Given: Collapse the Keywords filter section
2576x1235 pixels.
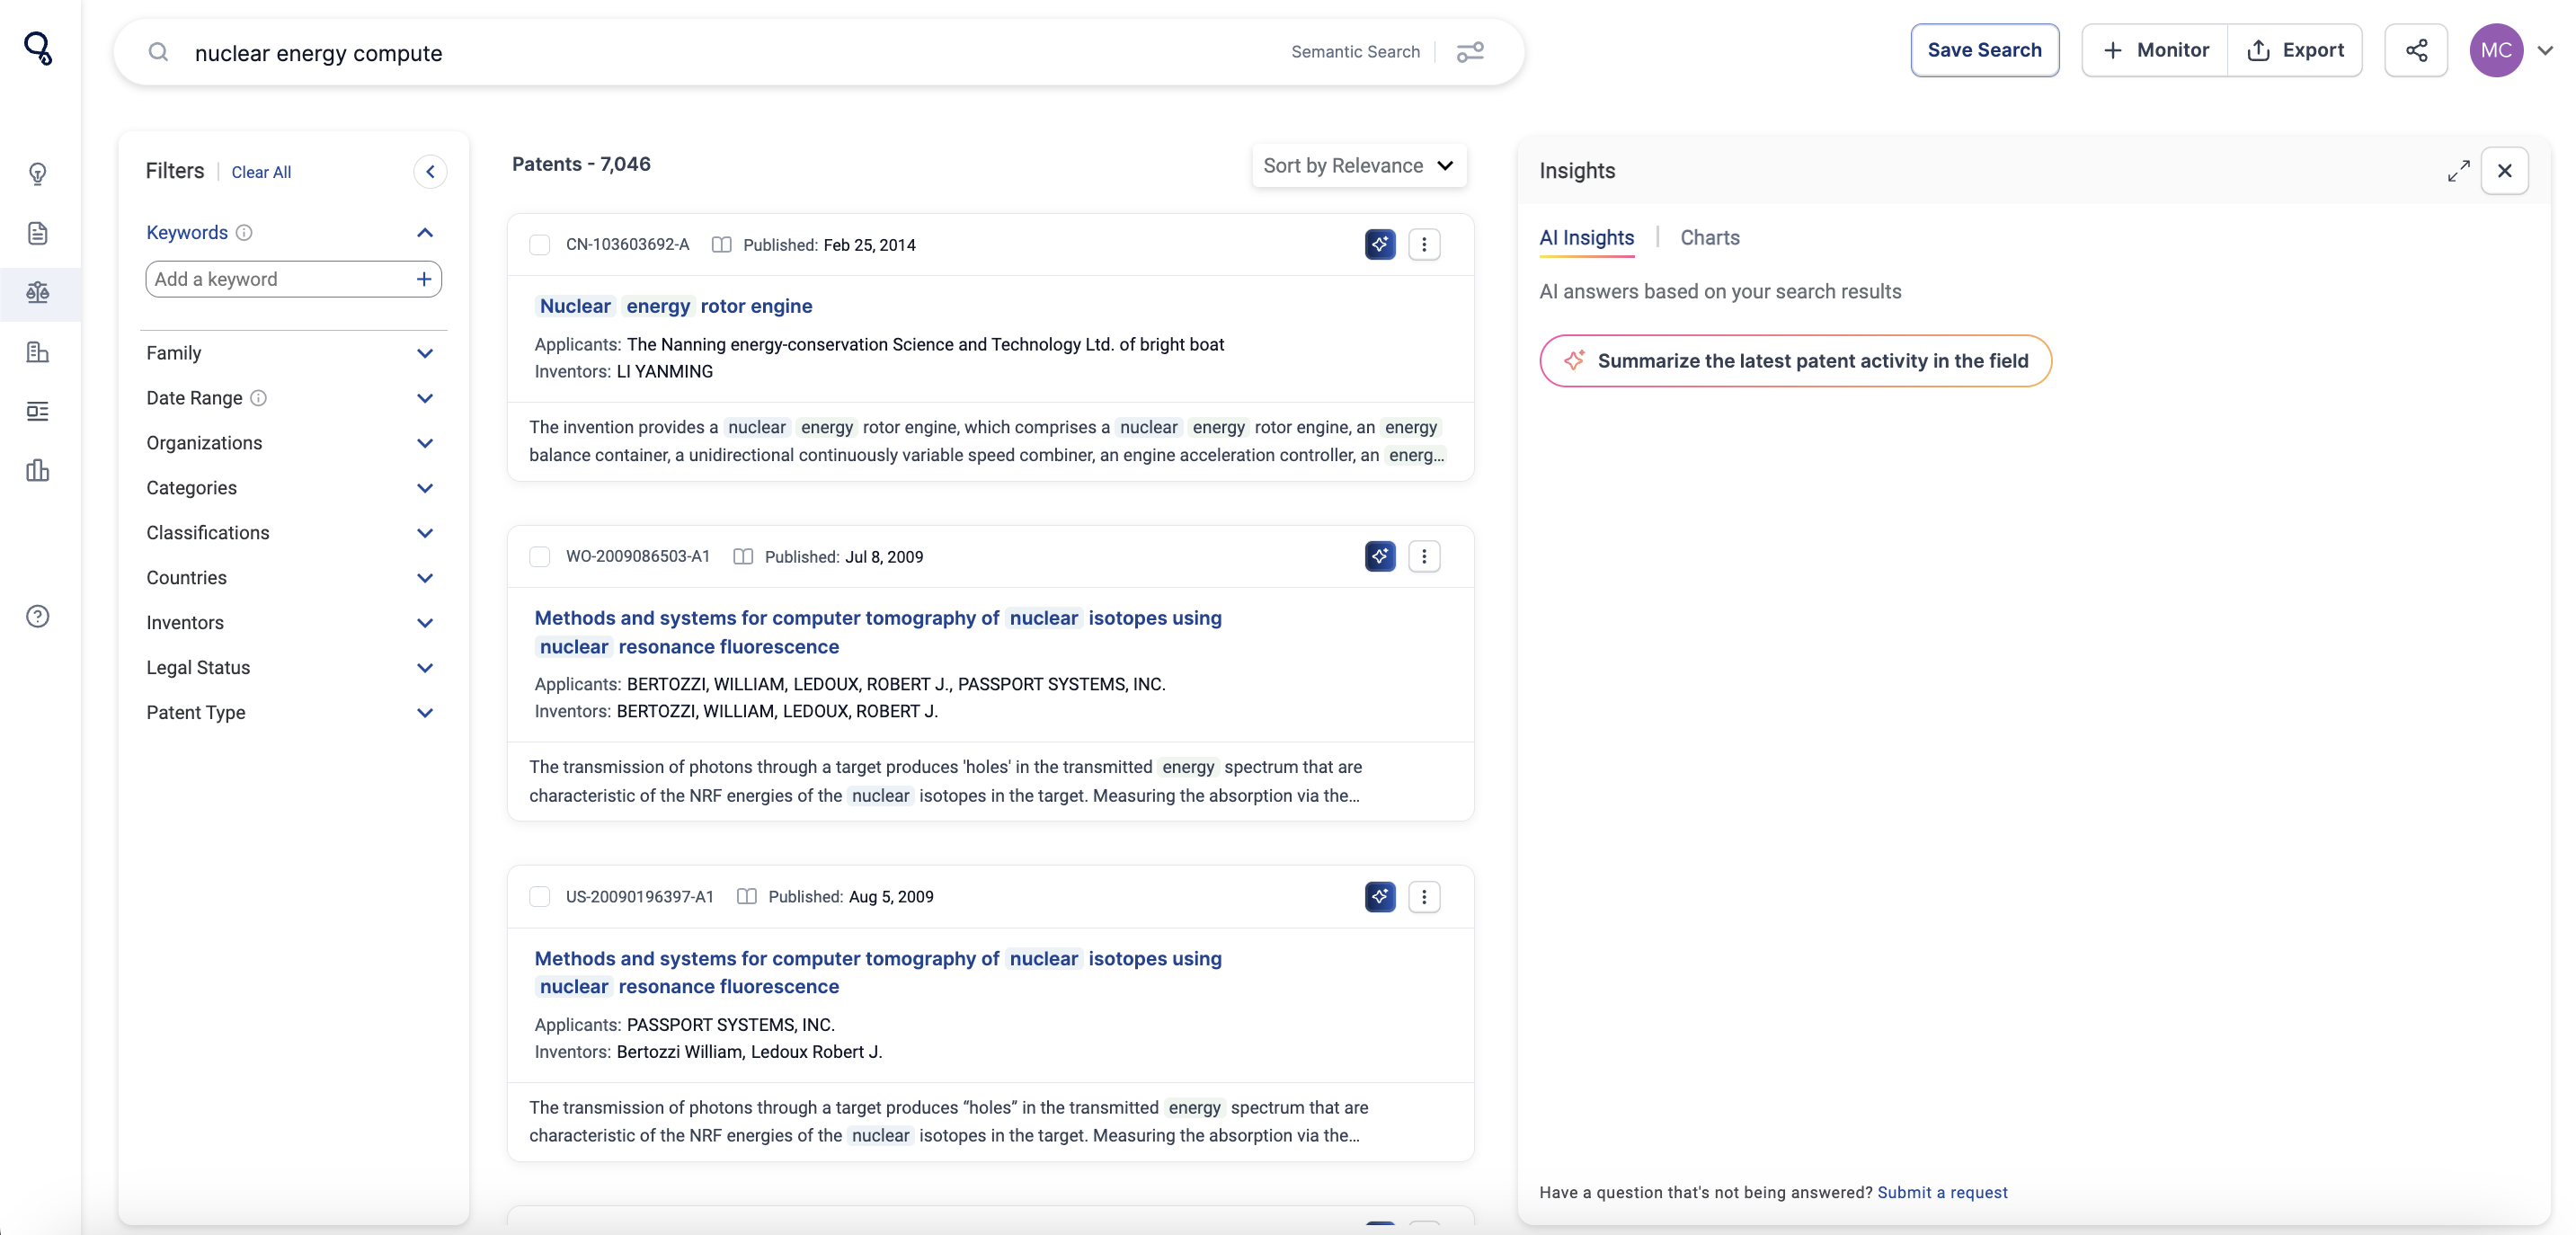Looking at the screenshot, I should coord(424,233).
